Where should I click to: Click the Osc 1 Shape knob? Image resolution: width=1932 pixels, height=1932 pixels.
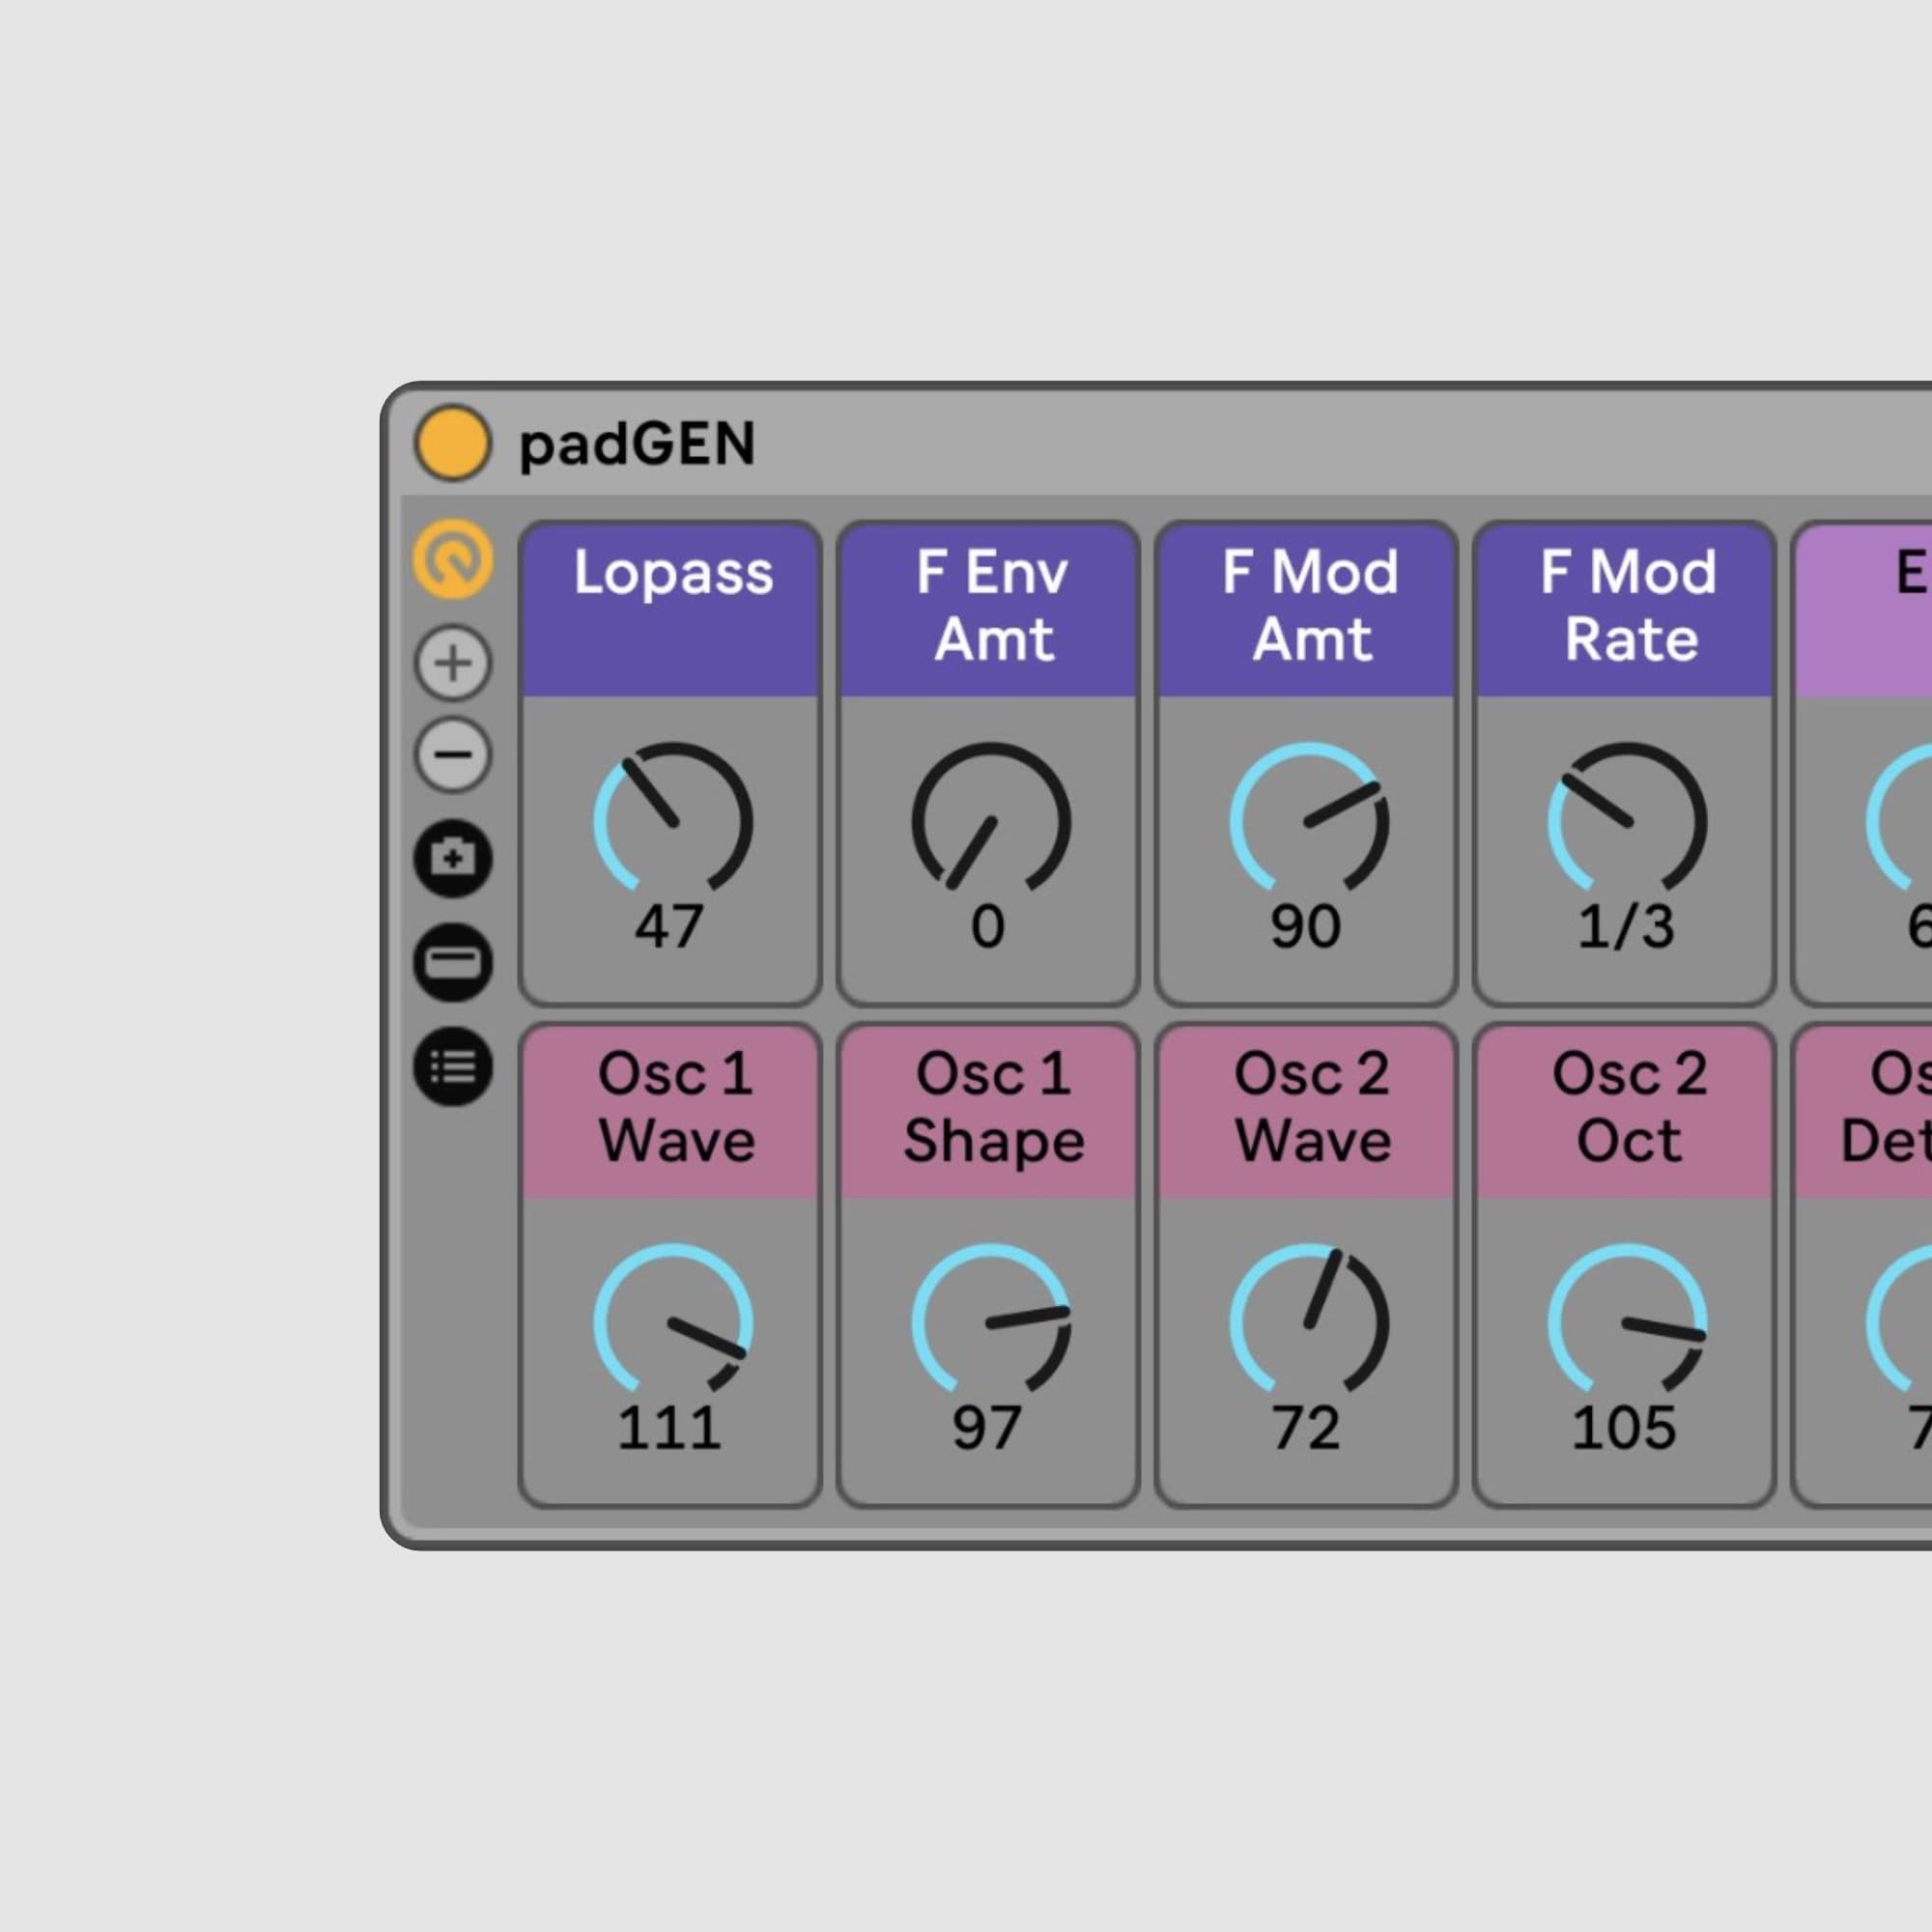click(990, 1322)
